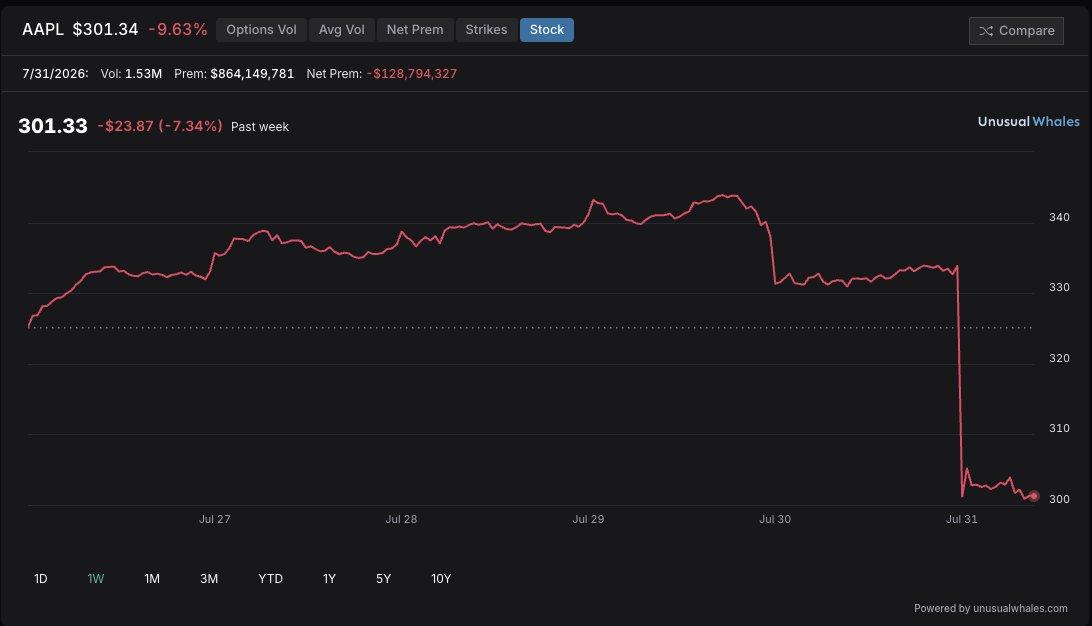
Task: Click the Past week label
Action: (260, 127)
